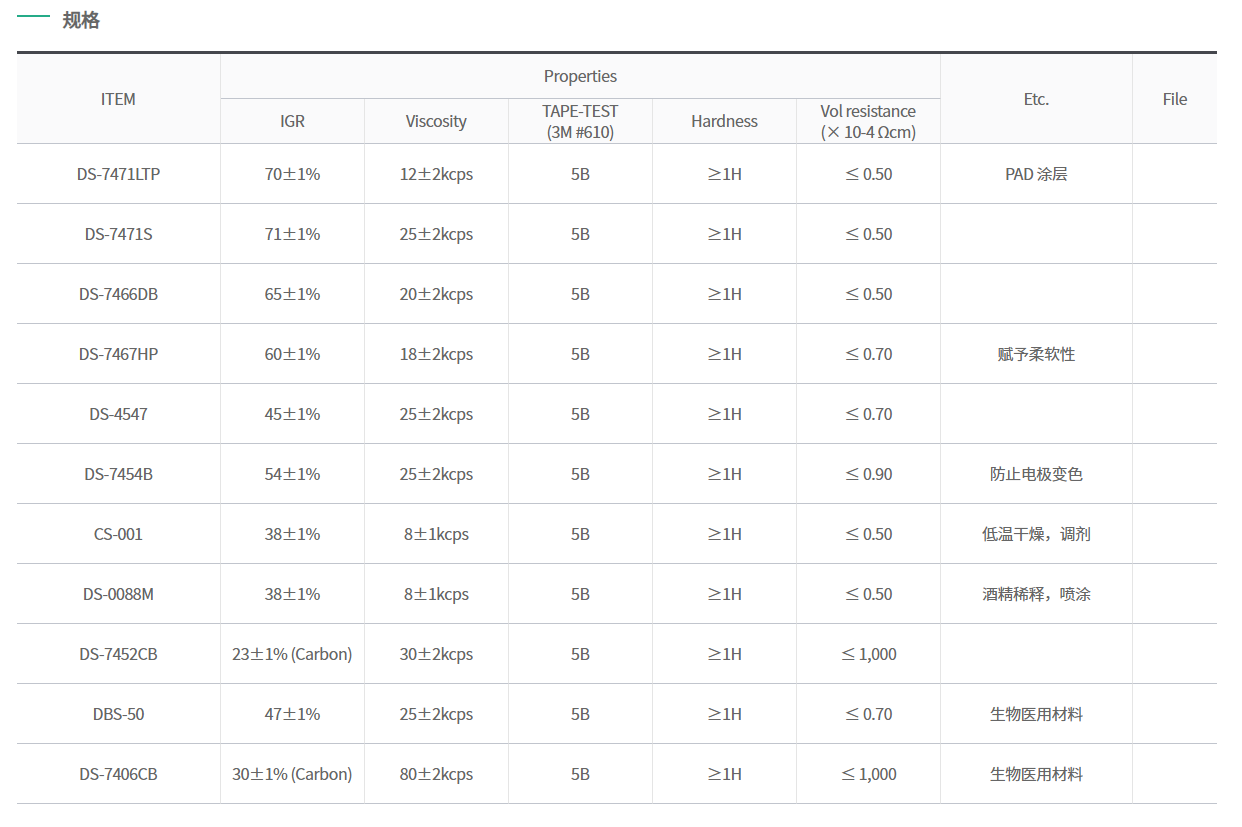1242x827 pixels.
Task: Click the Hardness column header
Action: point(724,121)
